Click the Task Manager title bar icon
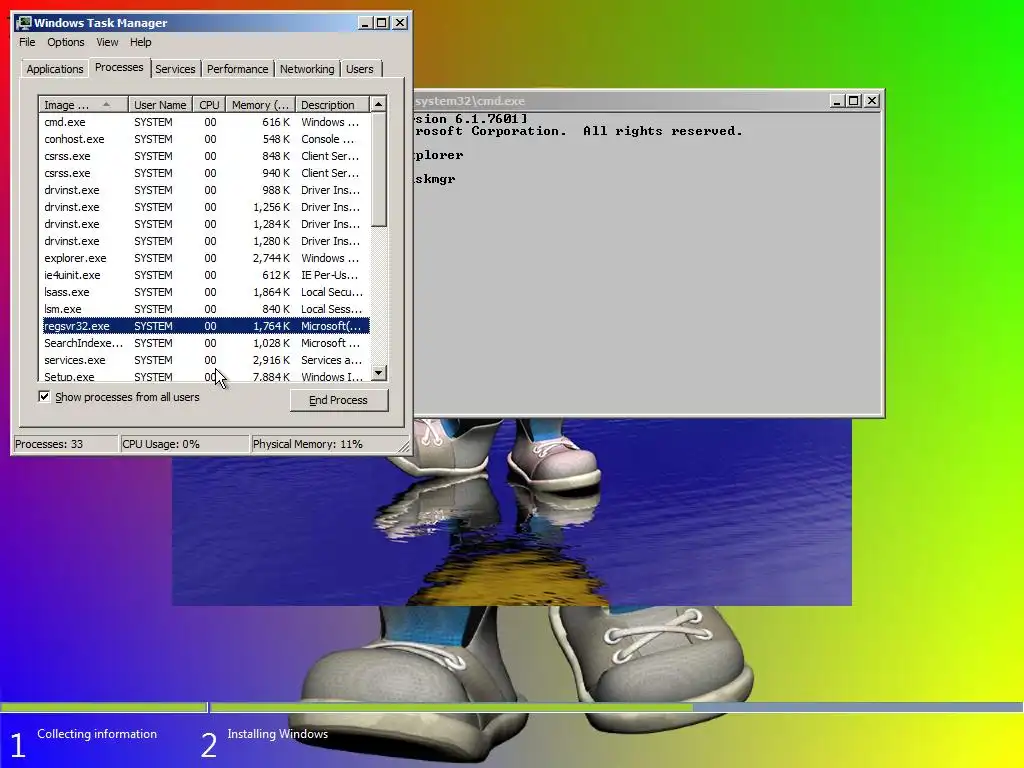 [24, 23]
